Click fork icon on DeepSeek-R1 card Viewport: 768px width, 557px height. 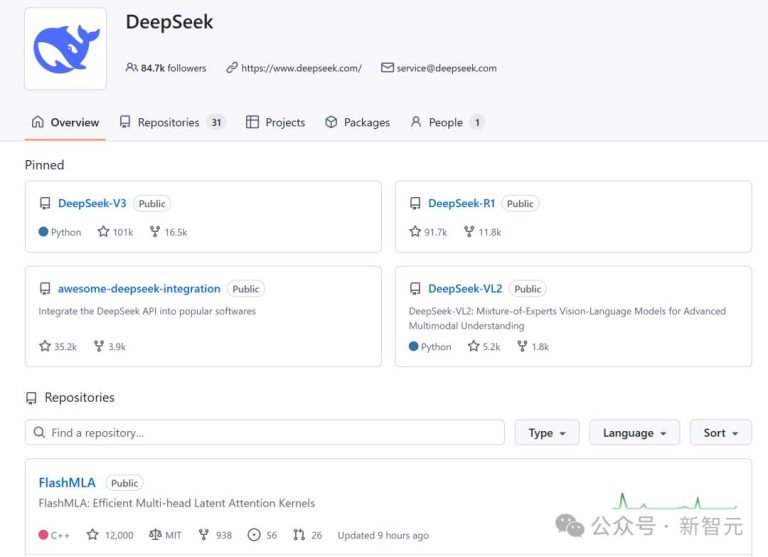point(469,231)
